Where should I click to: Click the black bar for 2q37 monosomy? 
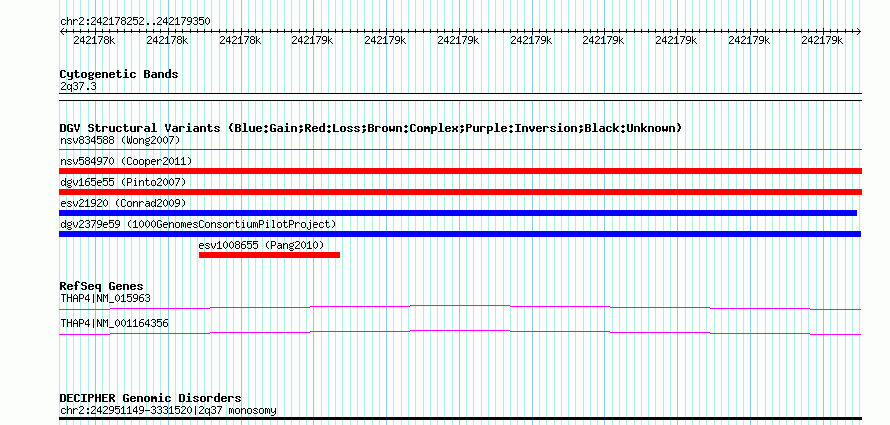coord(460,419)
